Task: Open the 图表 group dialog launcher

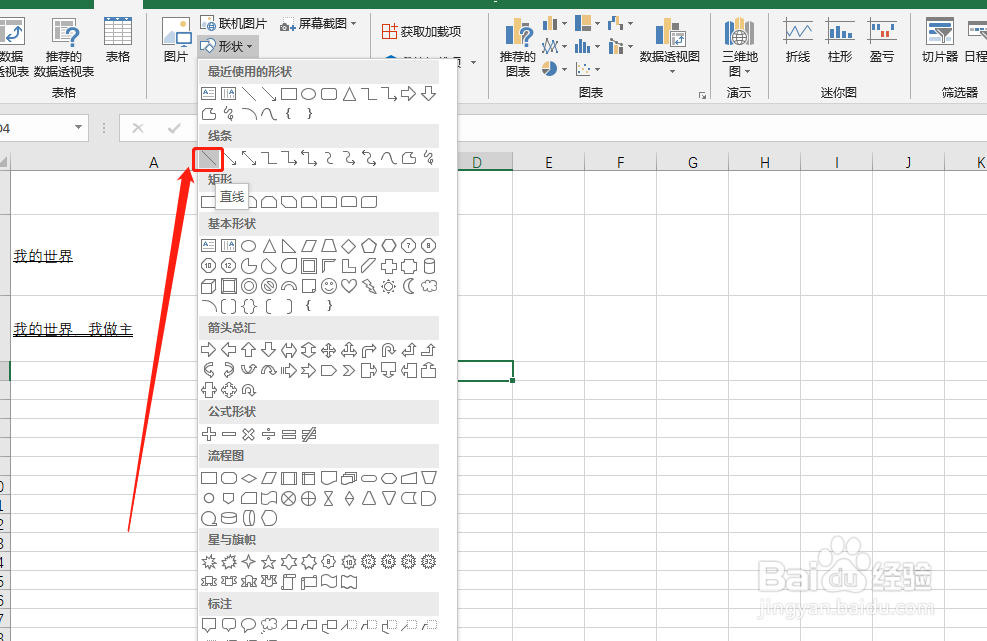Action: [702, 95]
